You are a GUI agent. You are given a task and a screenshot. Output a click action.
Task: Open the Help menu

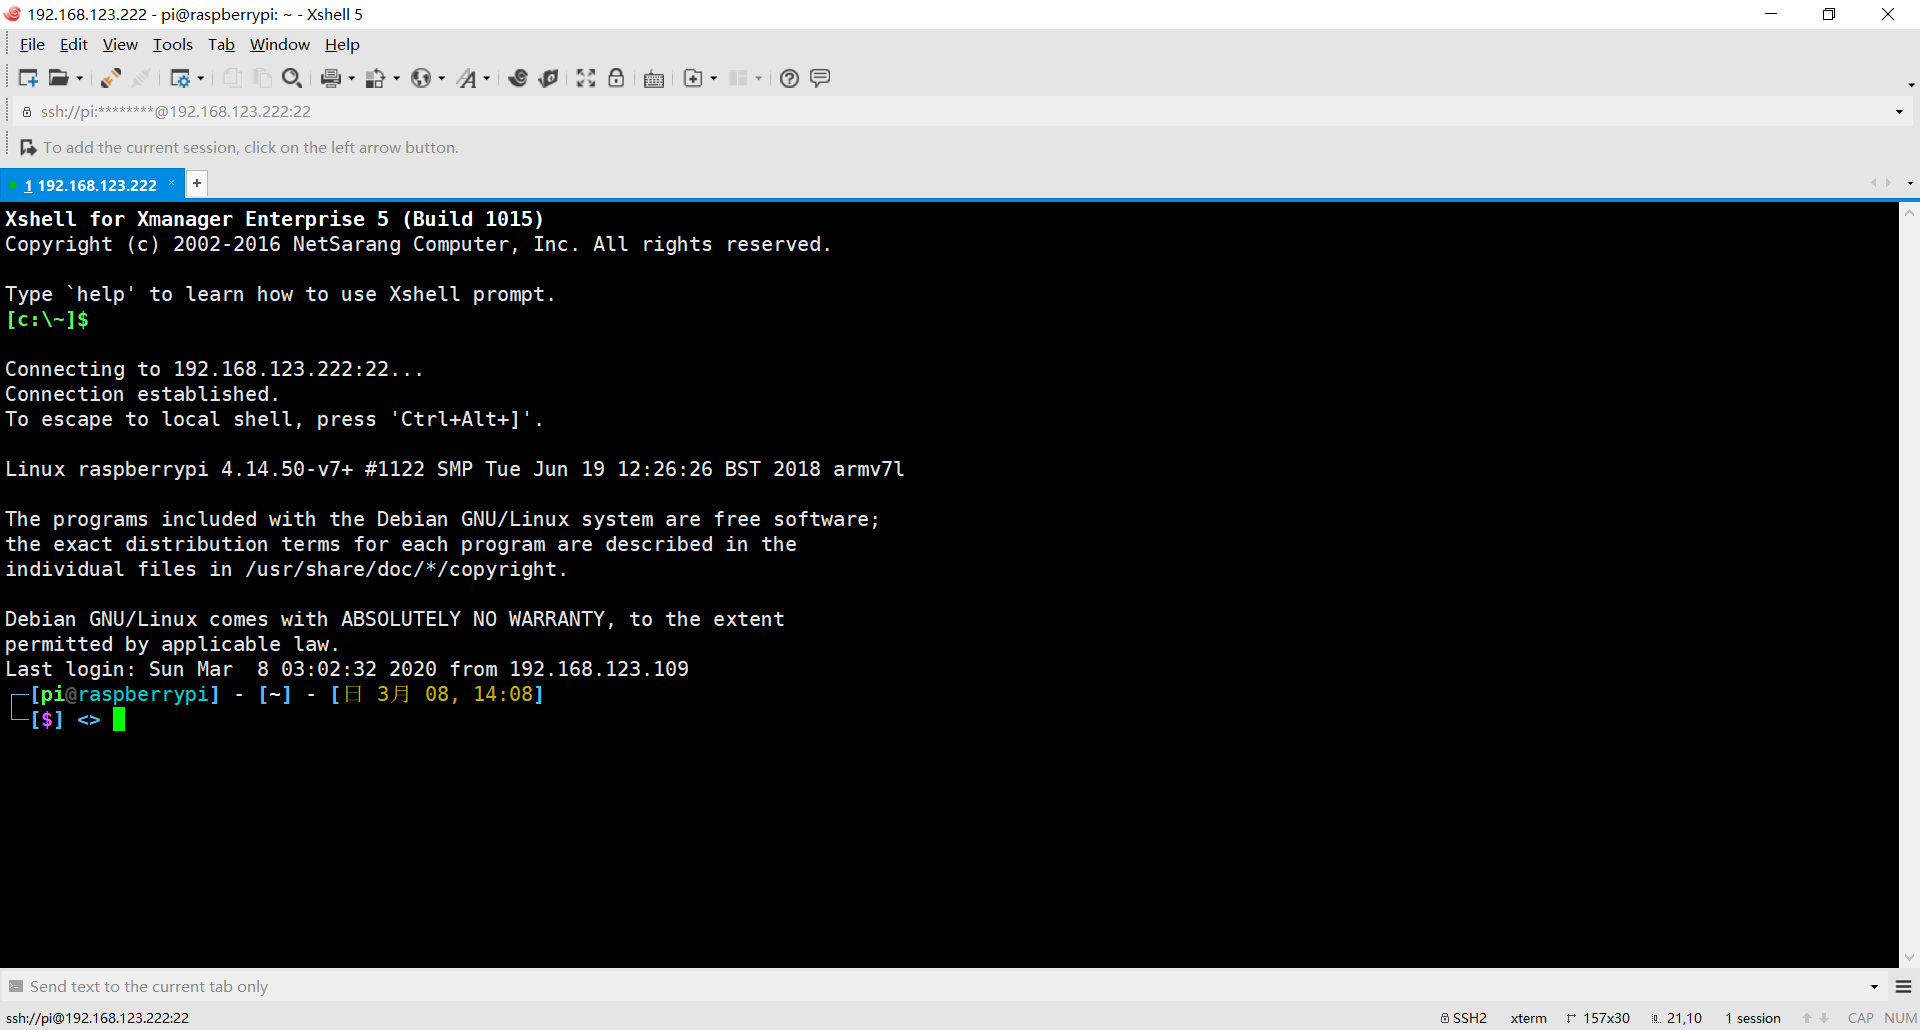[x=342, y=44]
